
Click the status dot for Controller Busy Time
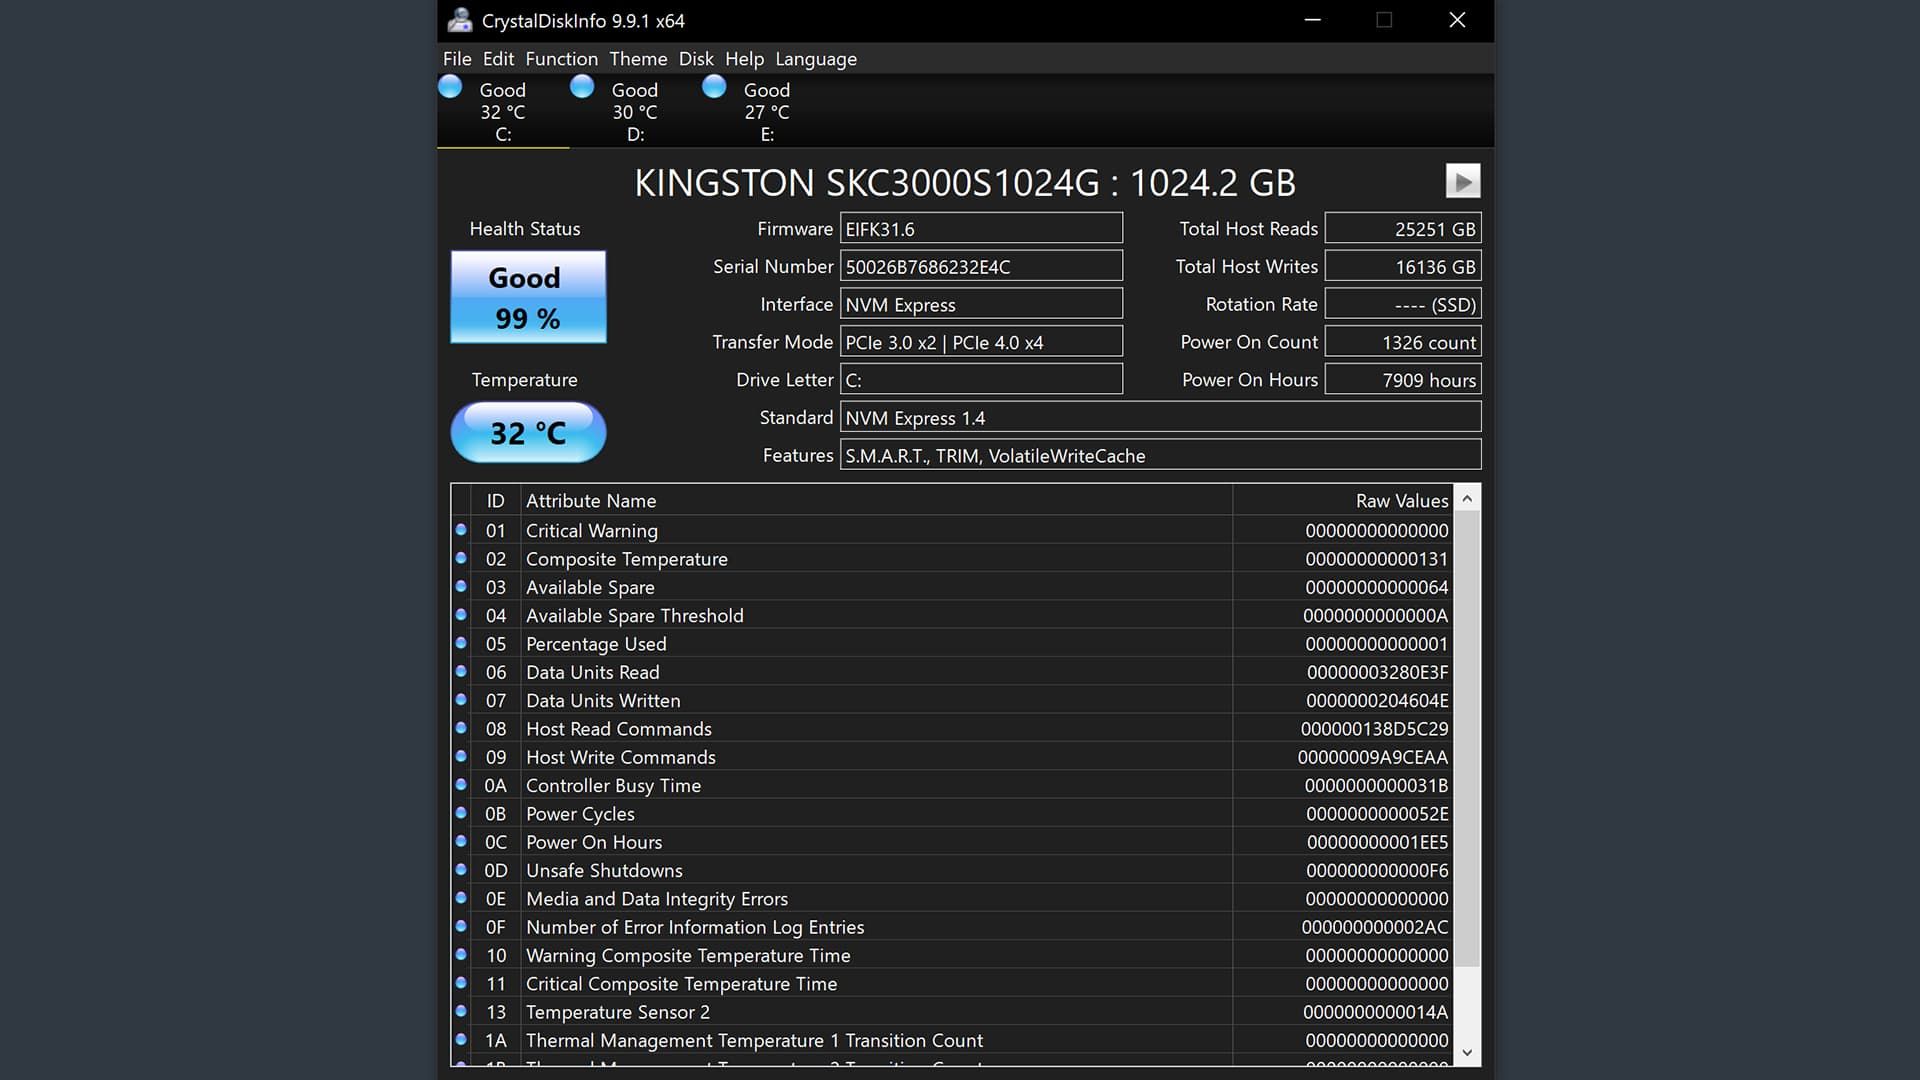pyautogui.click(x=461, y=785)
